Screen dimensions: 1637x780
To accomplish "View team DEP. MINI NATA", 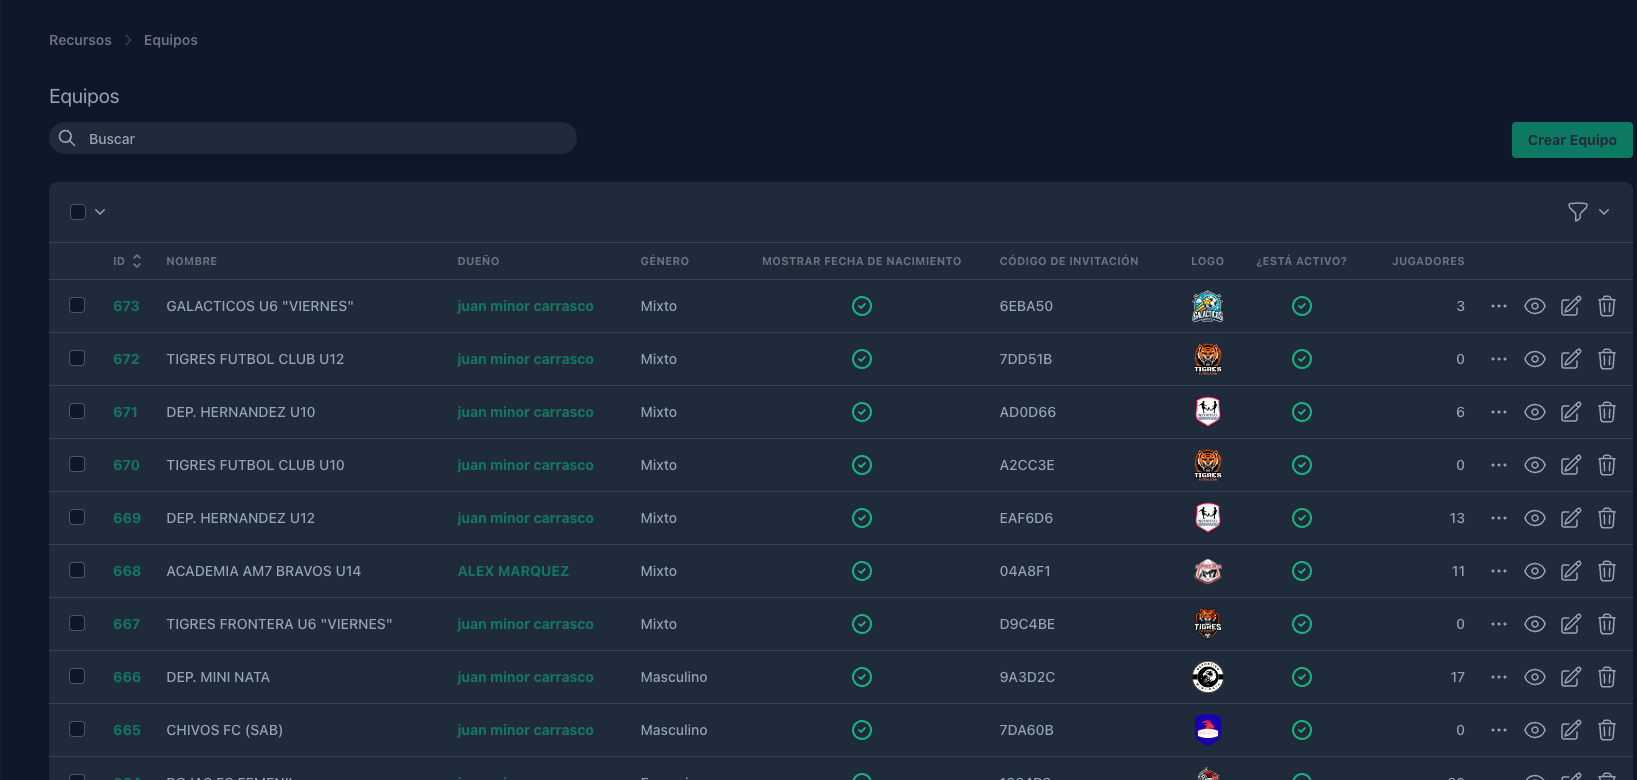I will click(1534, 677).
